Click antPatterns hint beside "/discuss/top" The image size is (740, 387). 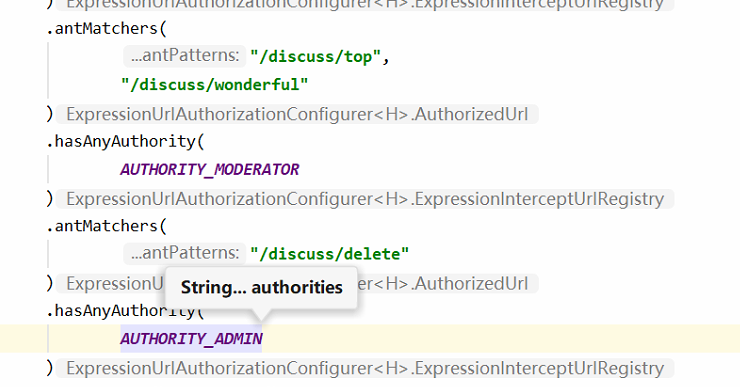click(x=185, y=56)
